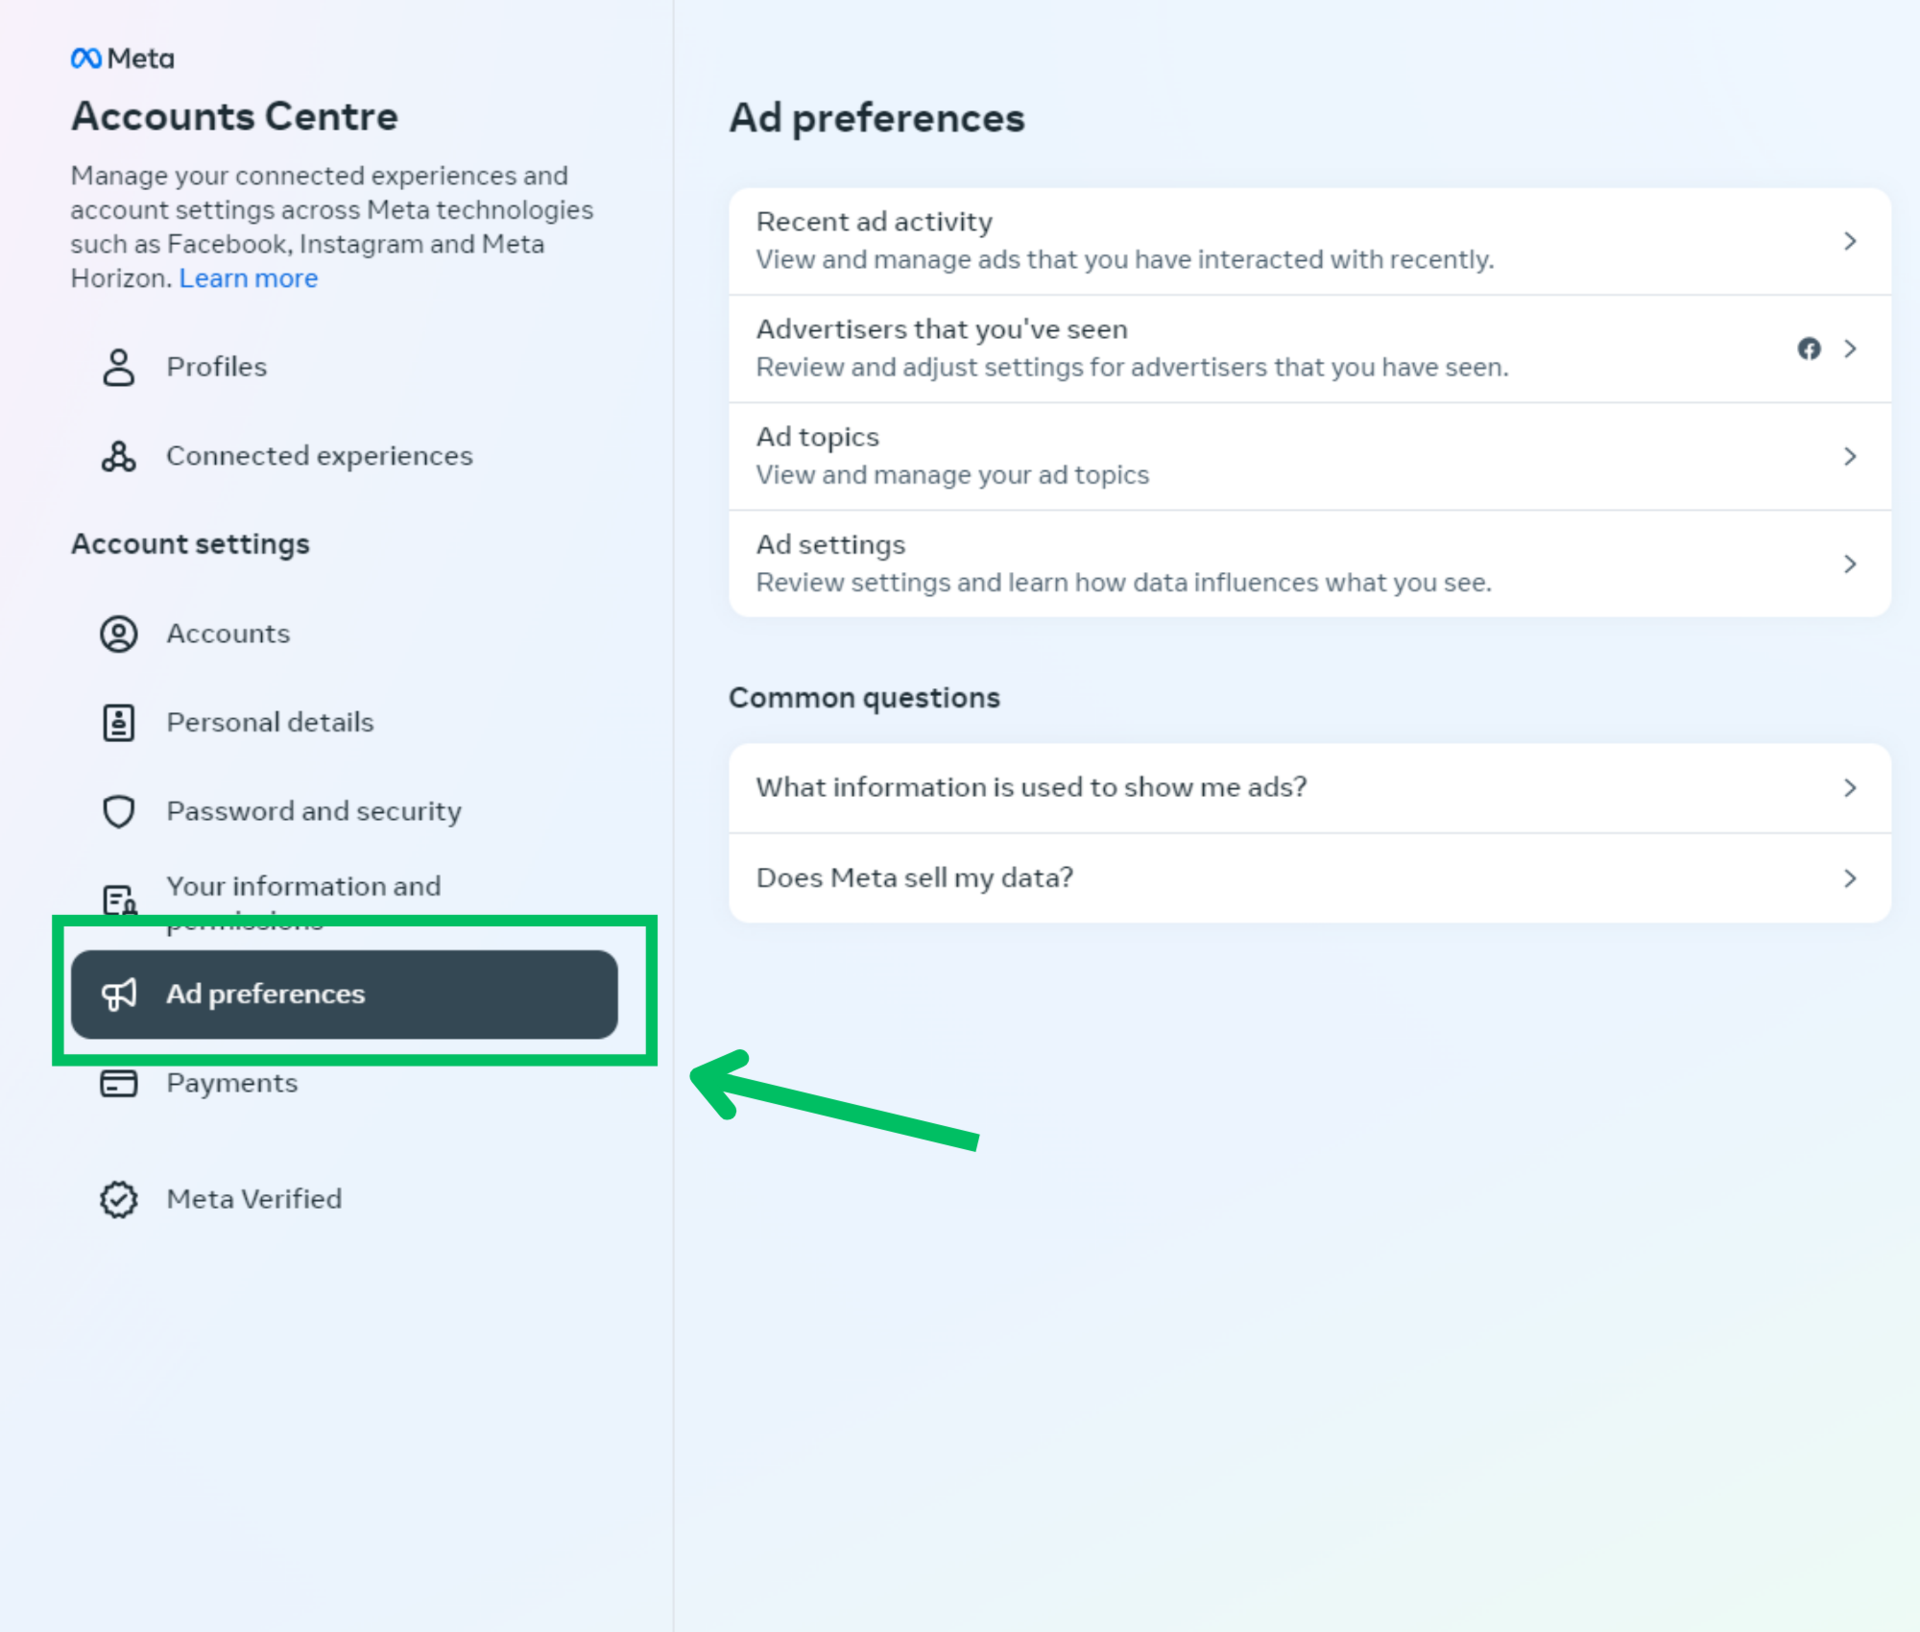
Task: Click the Meta Verified badge icon
Action: 118,1199
